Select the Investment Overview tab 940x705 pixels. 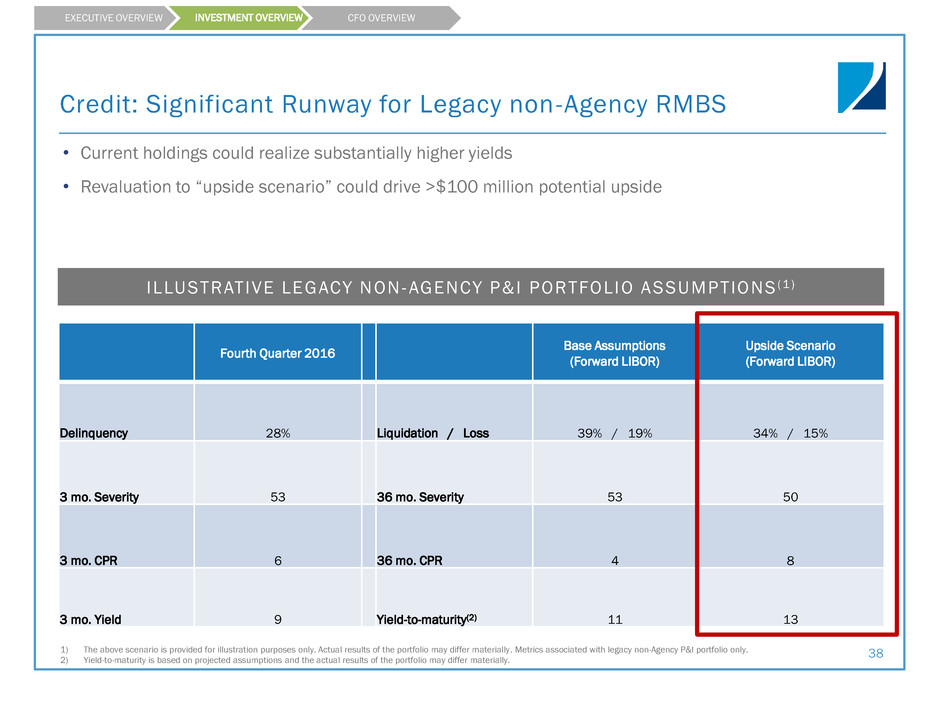coord(237,17)
